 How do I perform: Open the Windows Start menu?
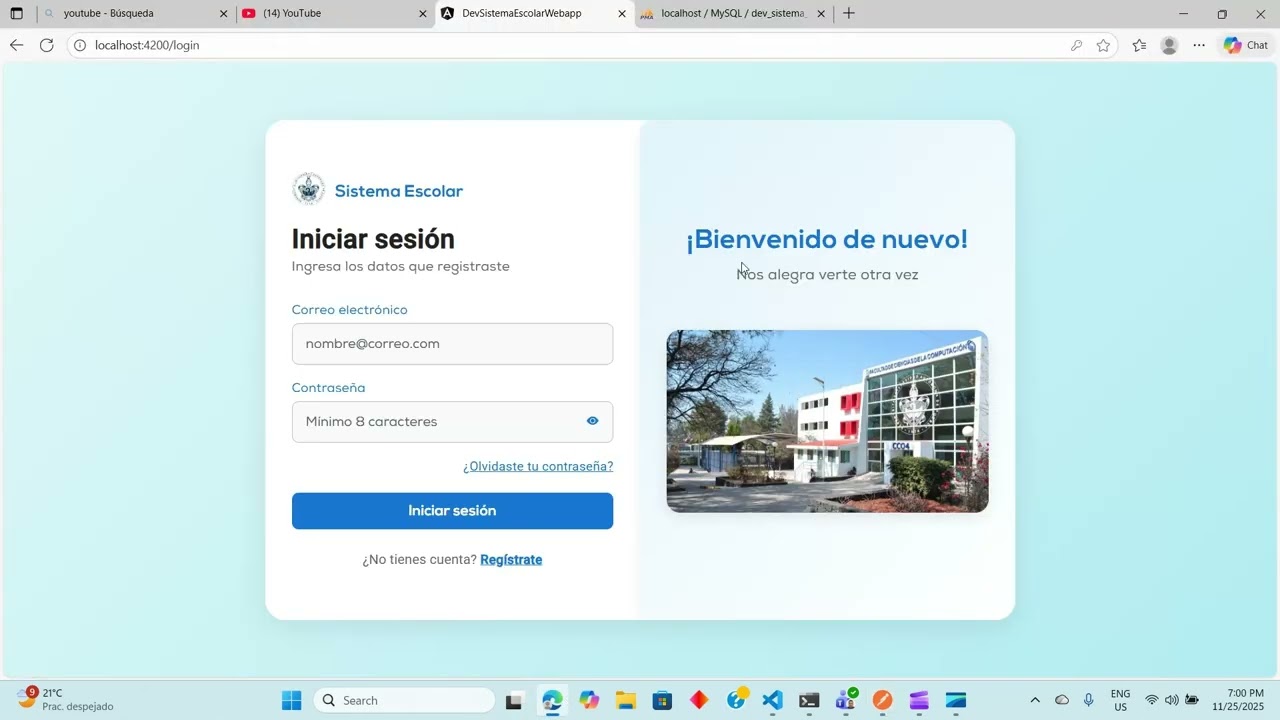click(292, 700)
